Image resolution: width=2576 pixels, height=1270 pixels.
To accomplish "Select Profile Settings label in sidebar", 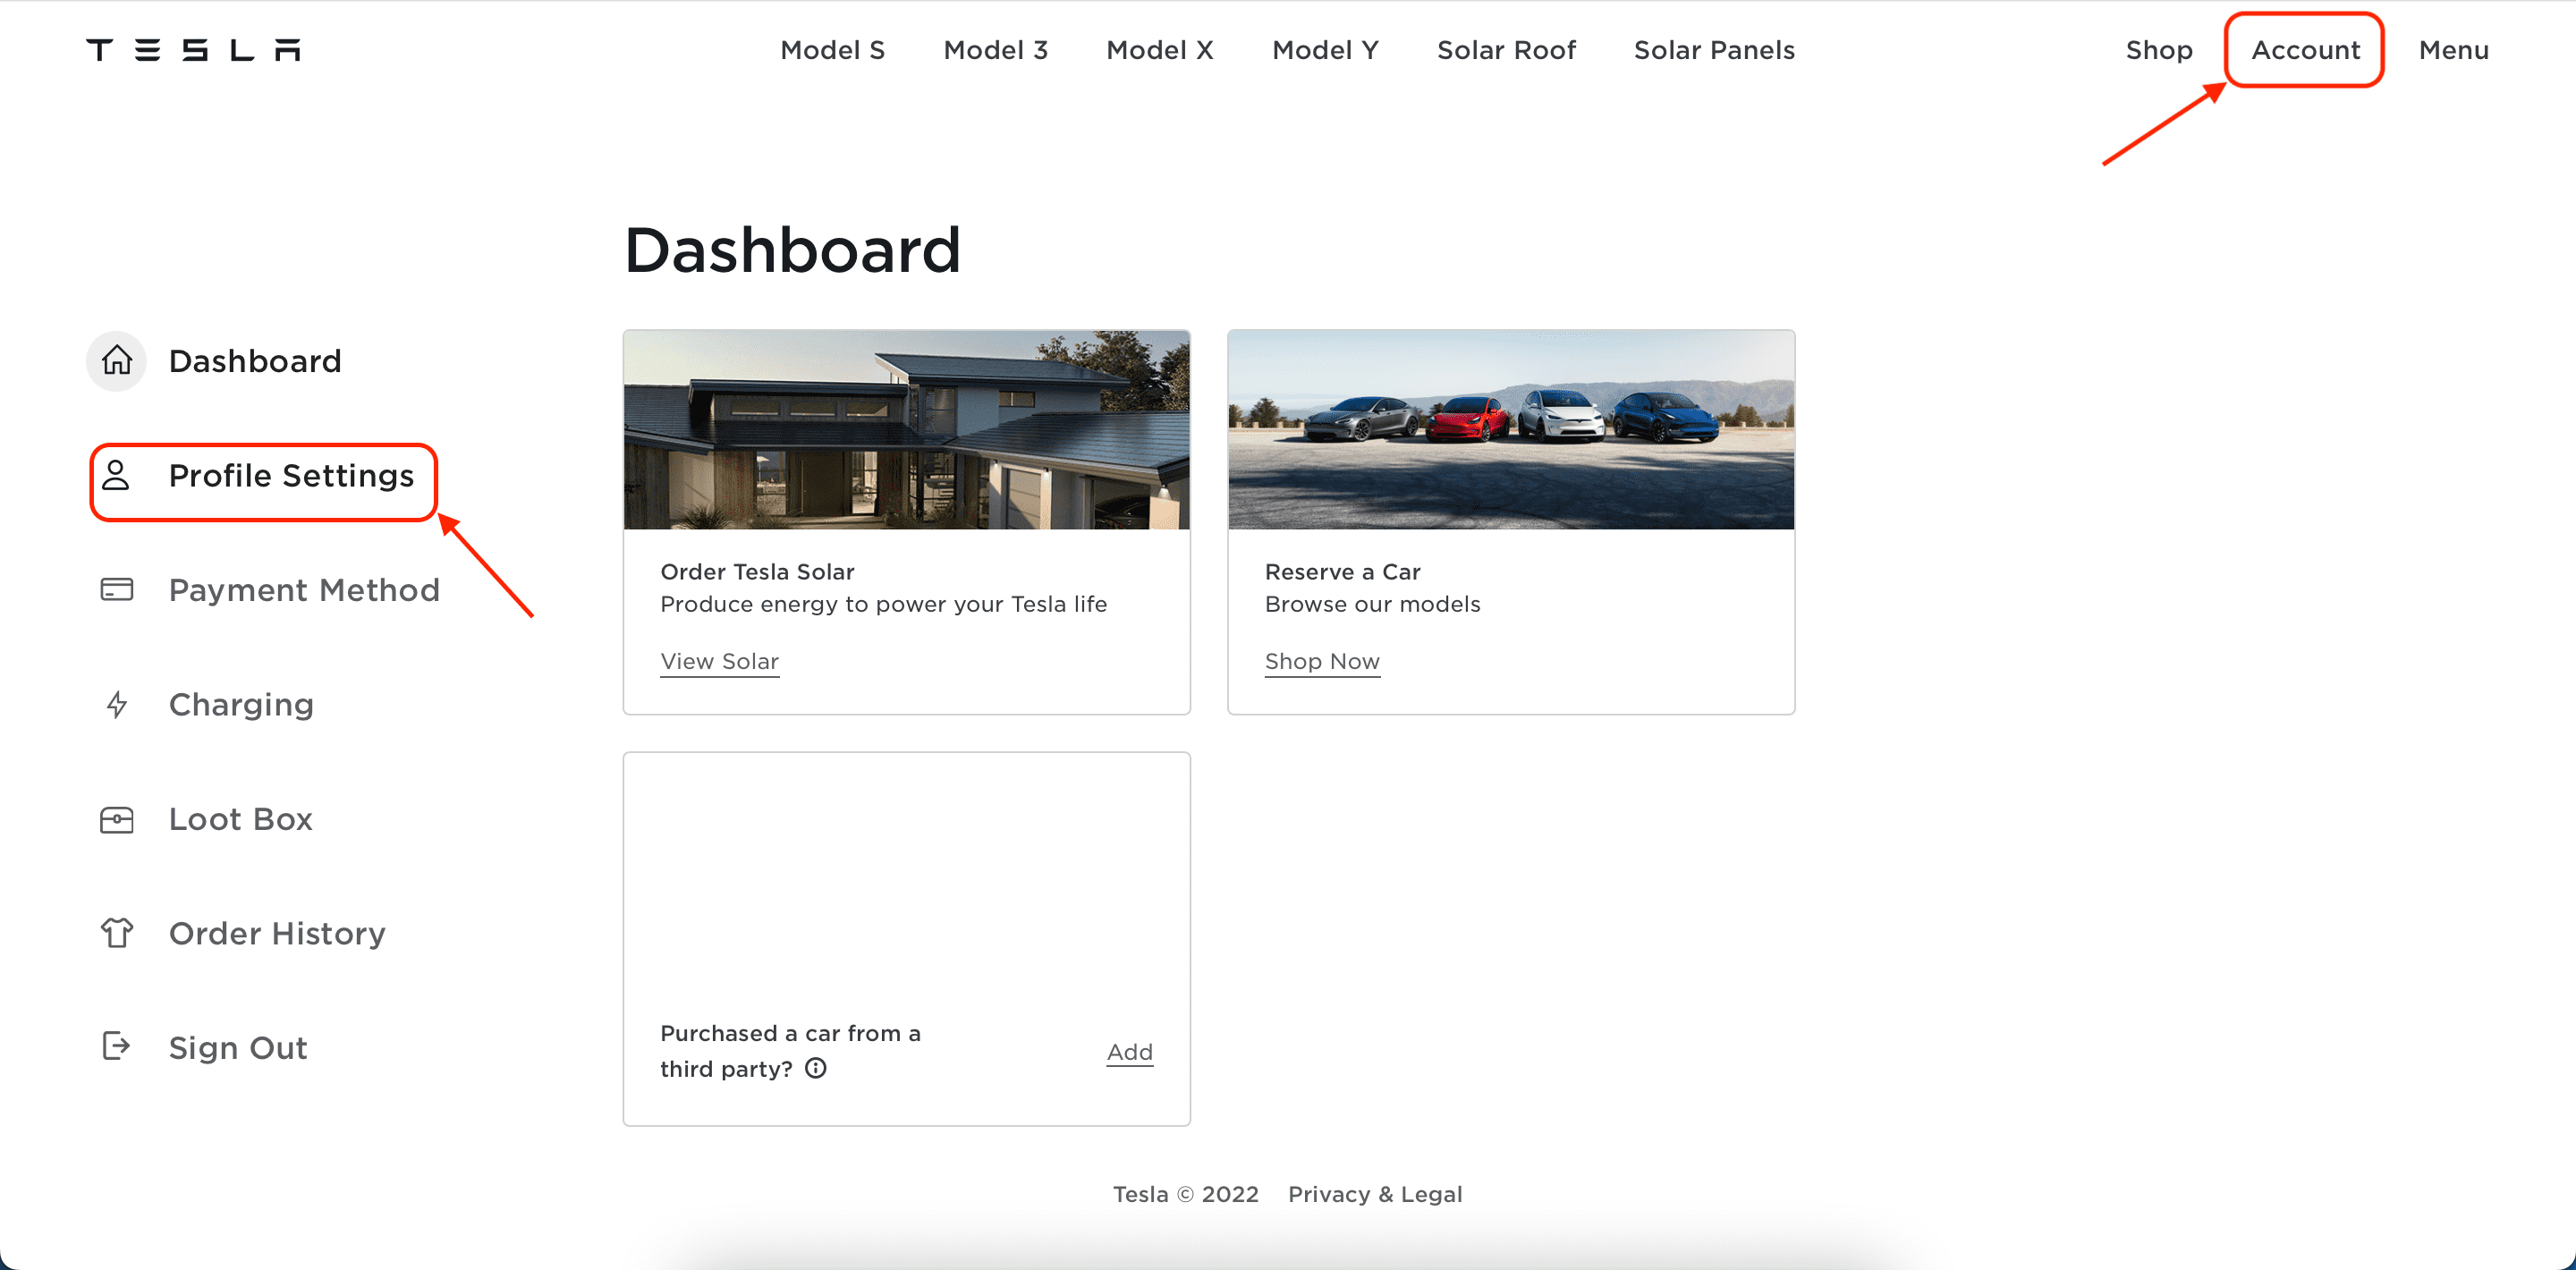I will click(x=291, y=476).
